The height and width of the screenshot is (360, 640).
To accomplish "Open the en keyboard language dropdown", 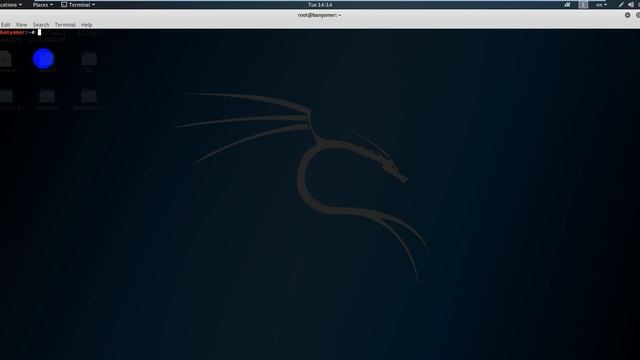I will click(601, 5).
